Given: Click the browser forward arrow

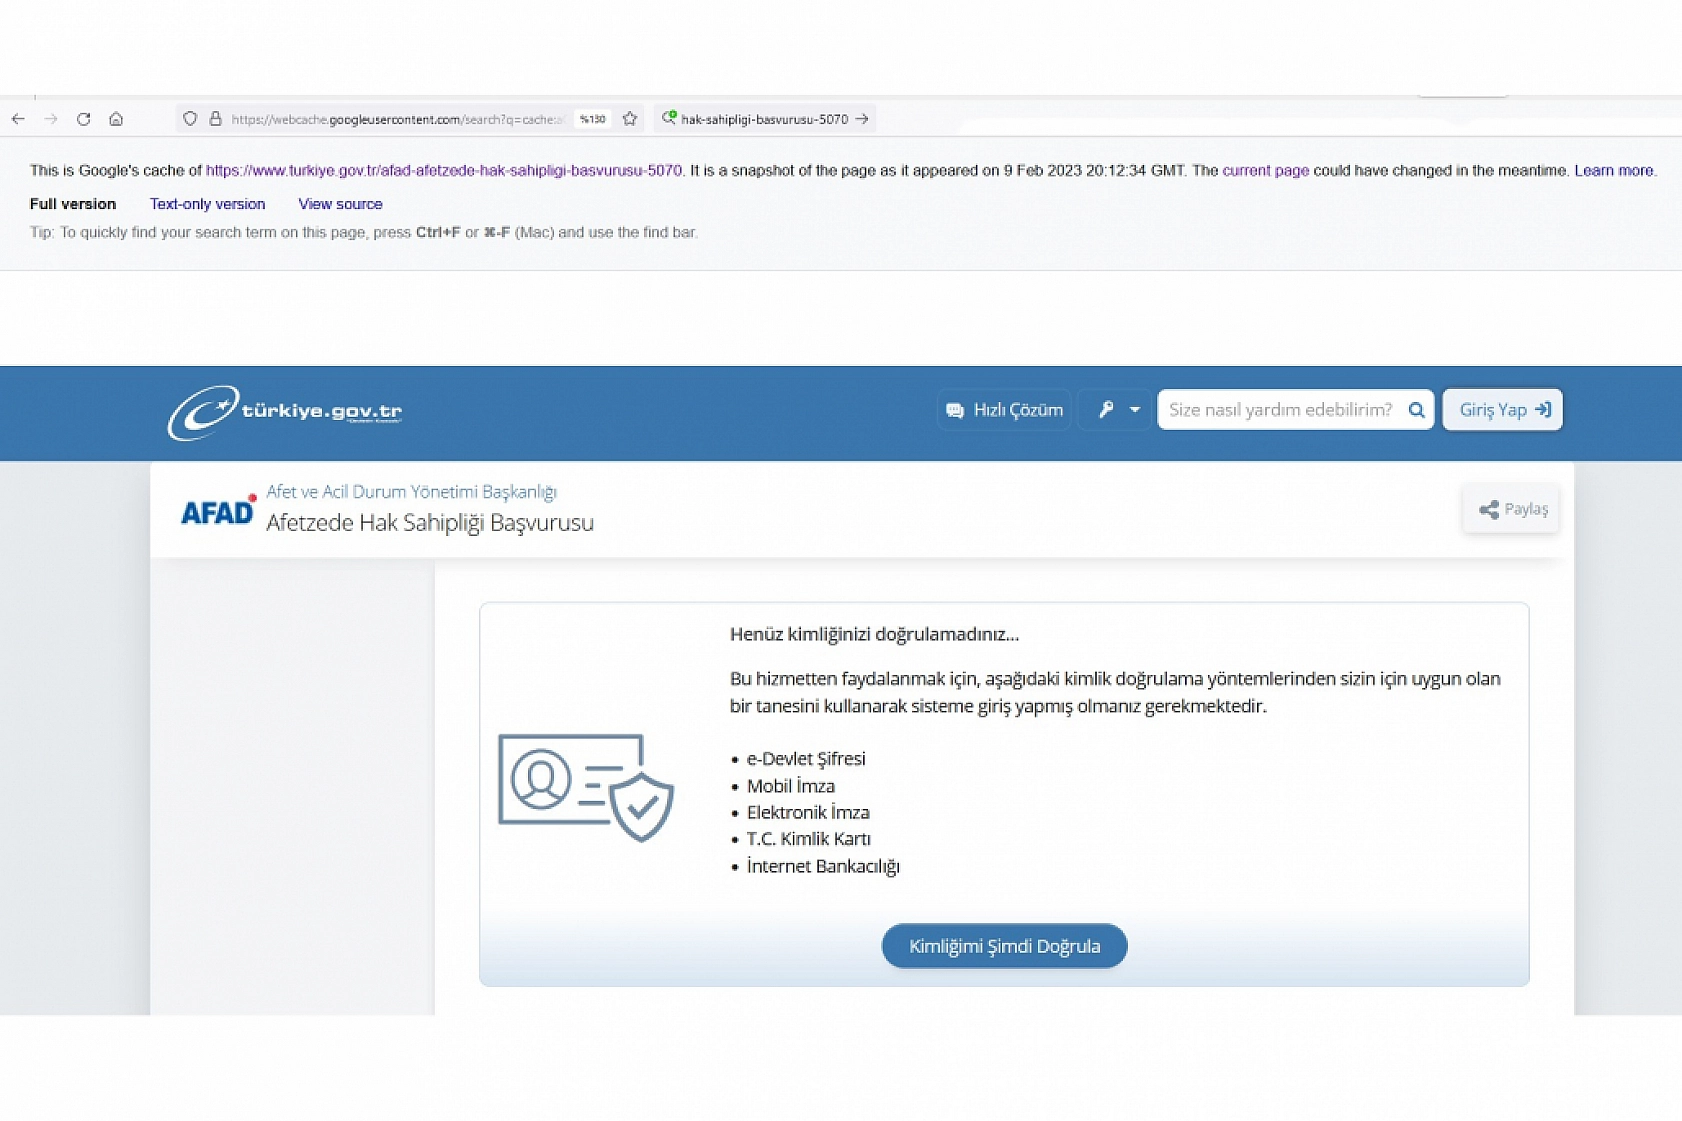Looking at the screenshot, I should point(51,119).
